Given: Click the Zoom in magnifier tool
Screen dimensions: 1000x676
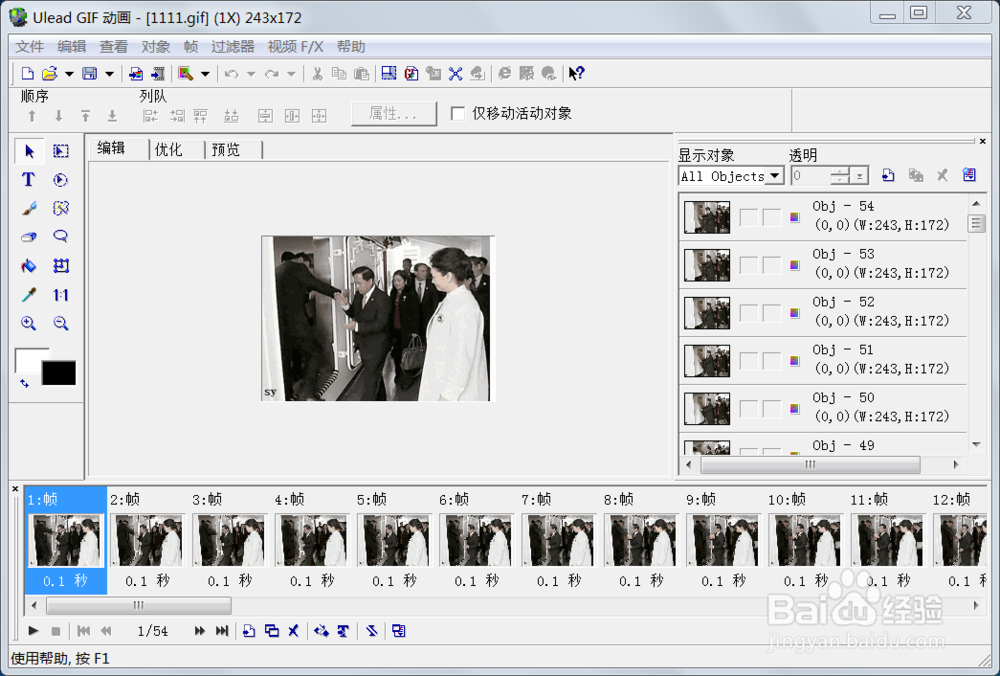Looking at the screenshot, I should point(29,323).
